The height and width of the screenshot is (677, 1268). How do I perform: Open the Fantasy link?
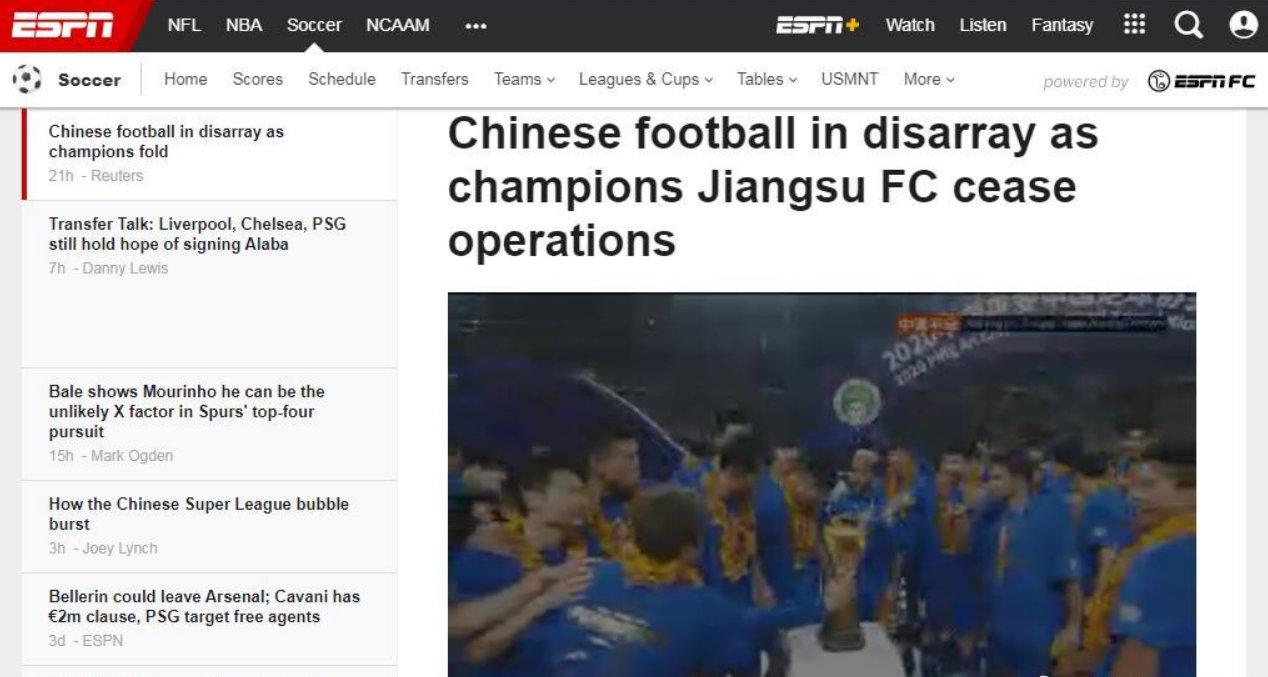click(1062, 25)
